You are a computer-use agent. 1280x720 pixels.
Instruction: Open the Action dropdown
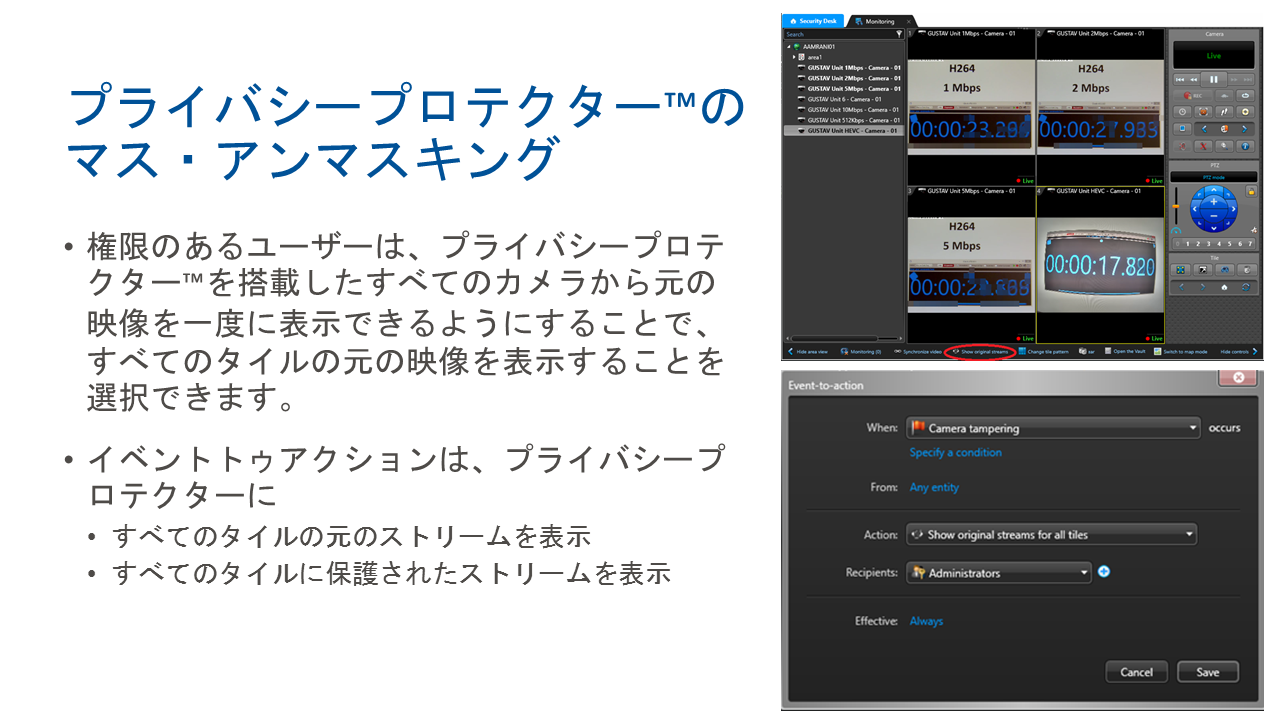pos(1051,535)
